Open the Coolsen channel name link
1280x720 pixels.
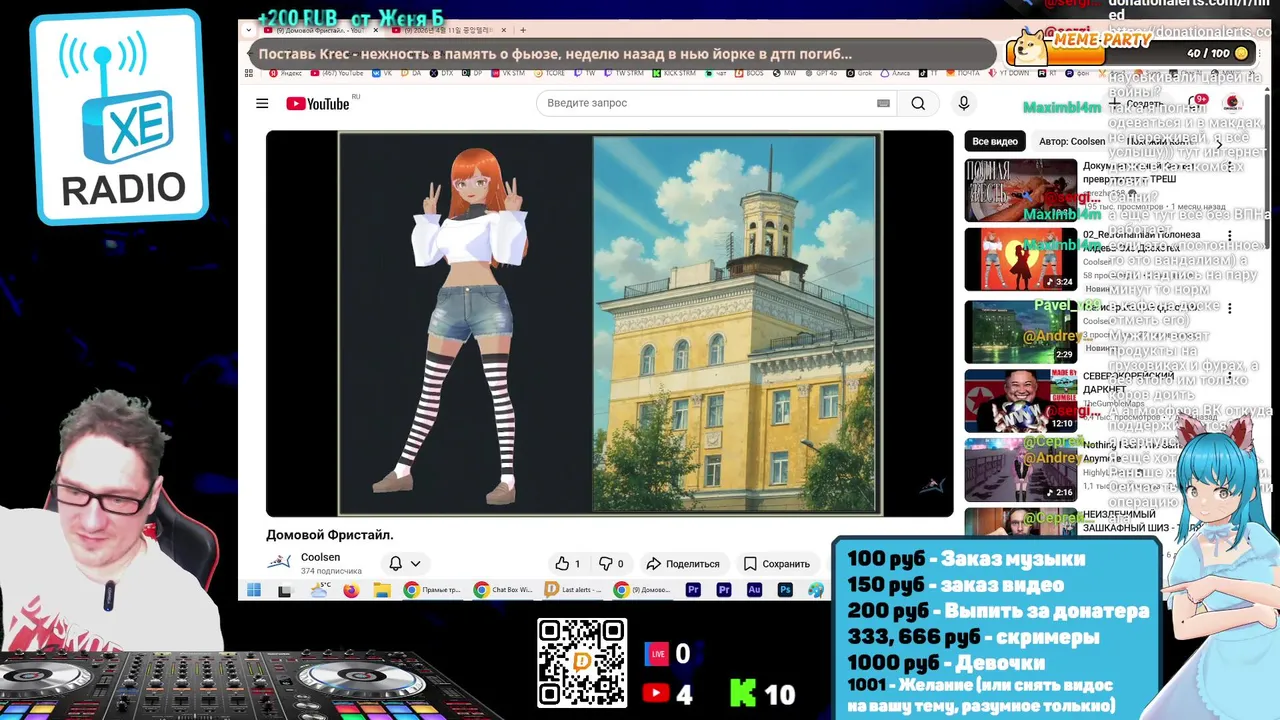(320, 557)
